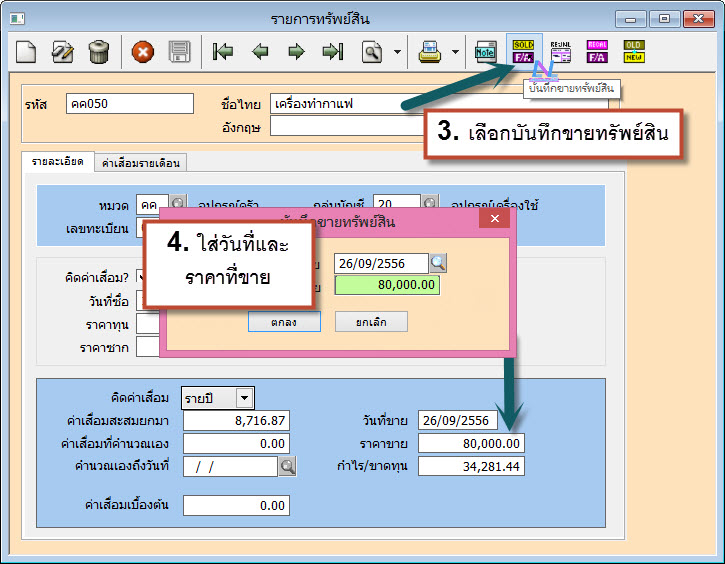Switch to the ค่าเสื่อมรายเดือน tab

click(x=141, y=163)
